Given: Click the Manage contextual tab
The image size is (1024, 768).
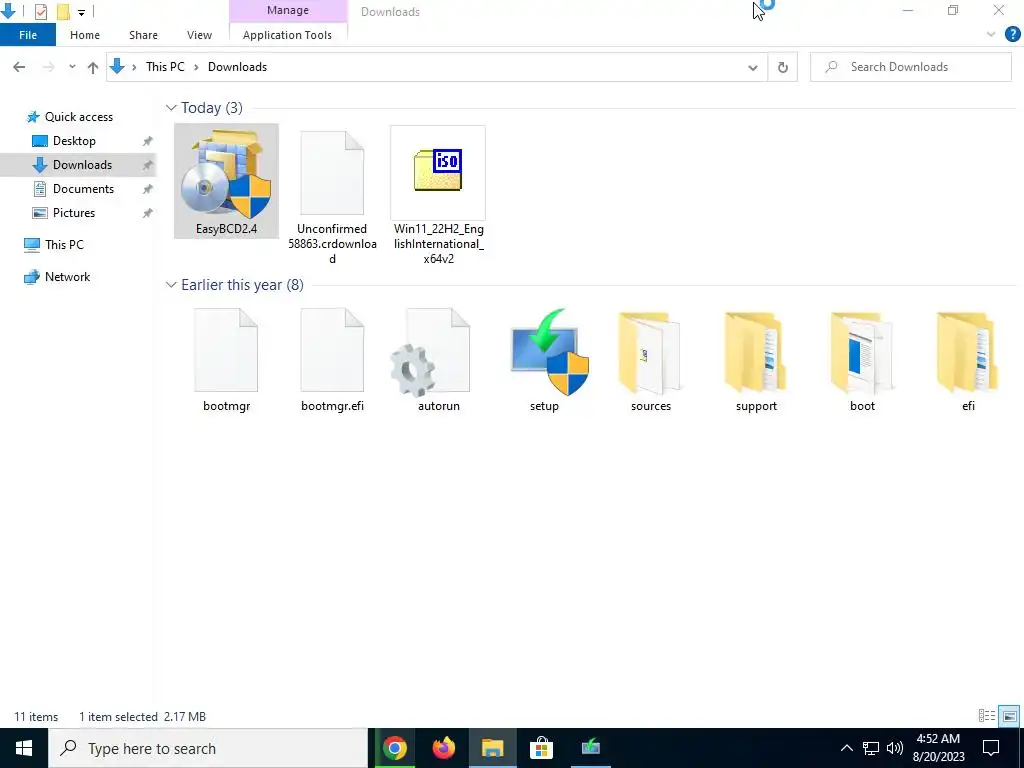Looking at the screenshot, I should (288, 10).
